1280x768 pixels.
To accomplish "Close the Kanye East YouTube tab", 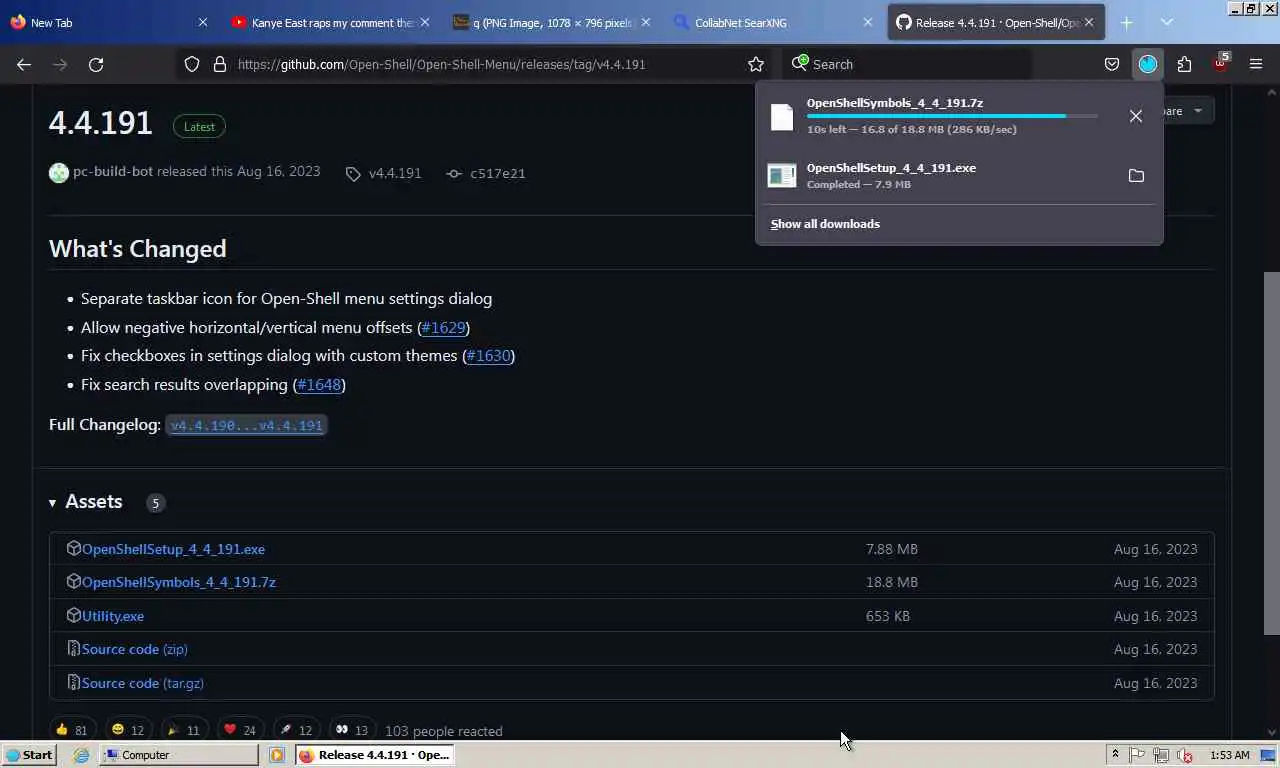I will point(425,22).
